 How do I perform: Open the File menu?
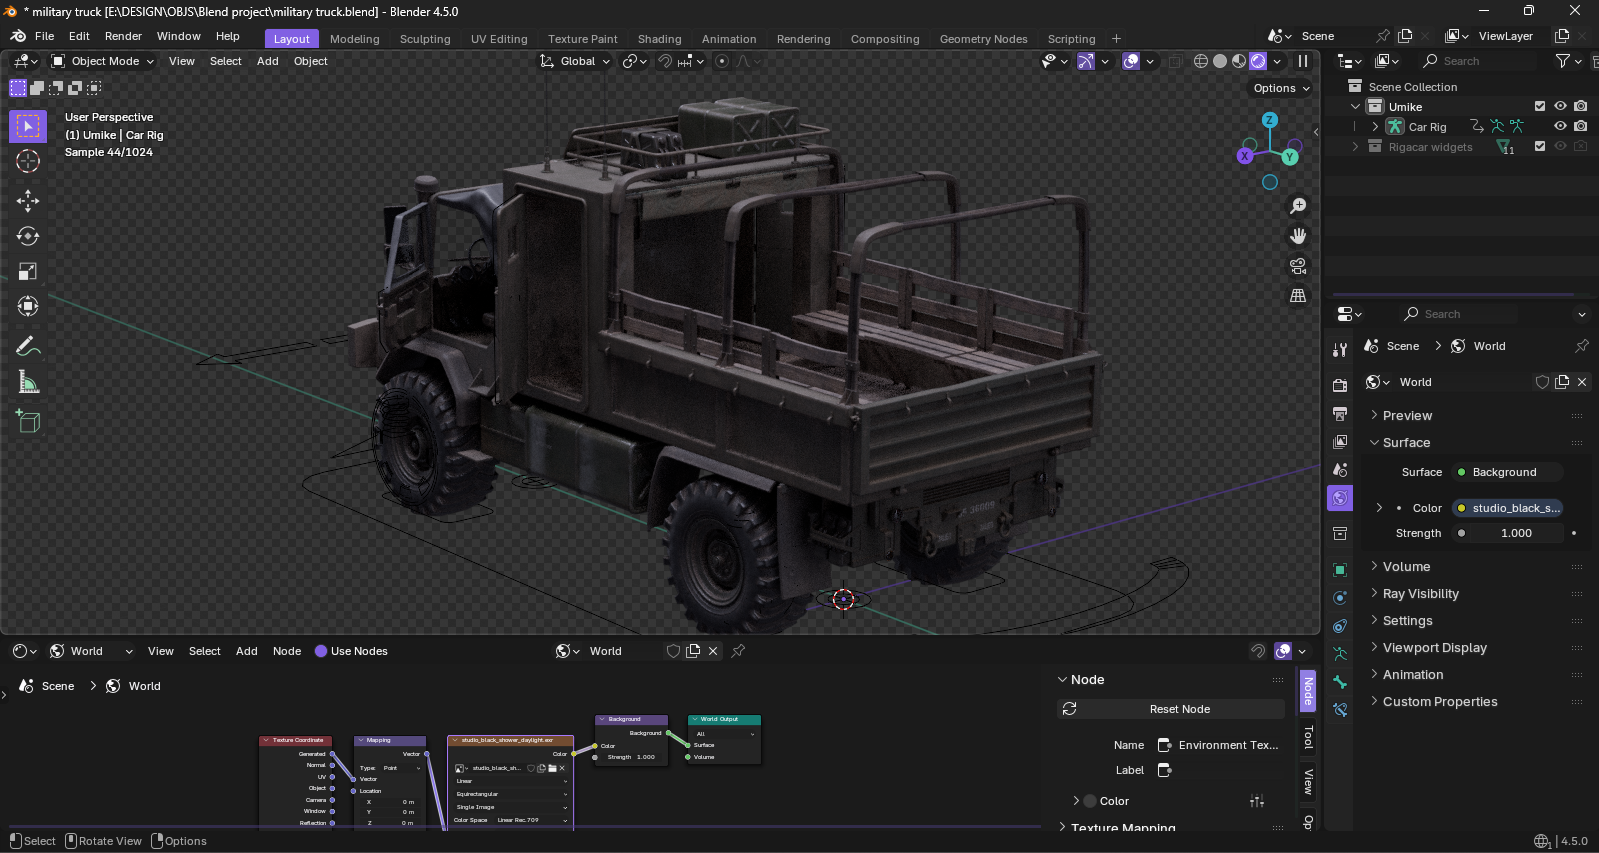[44, 36]
